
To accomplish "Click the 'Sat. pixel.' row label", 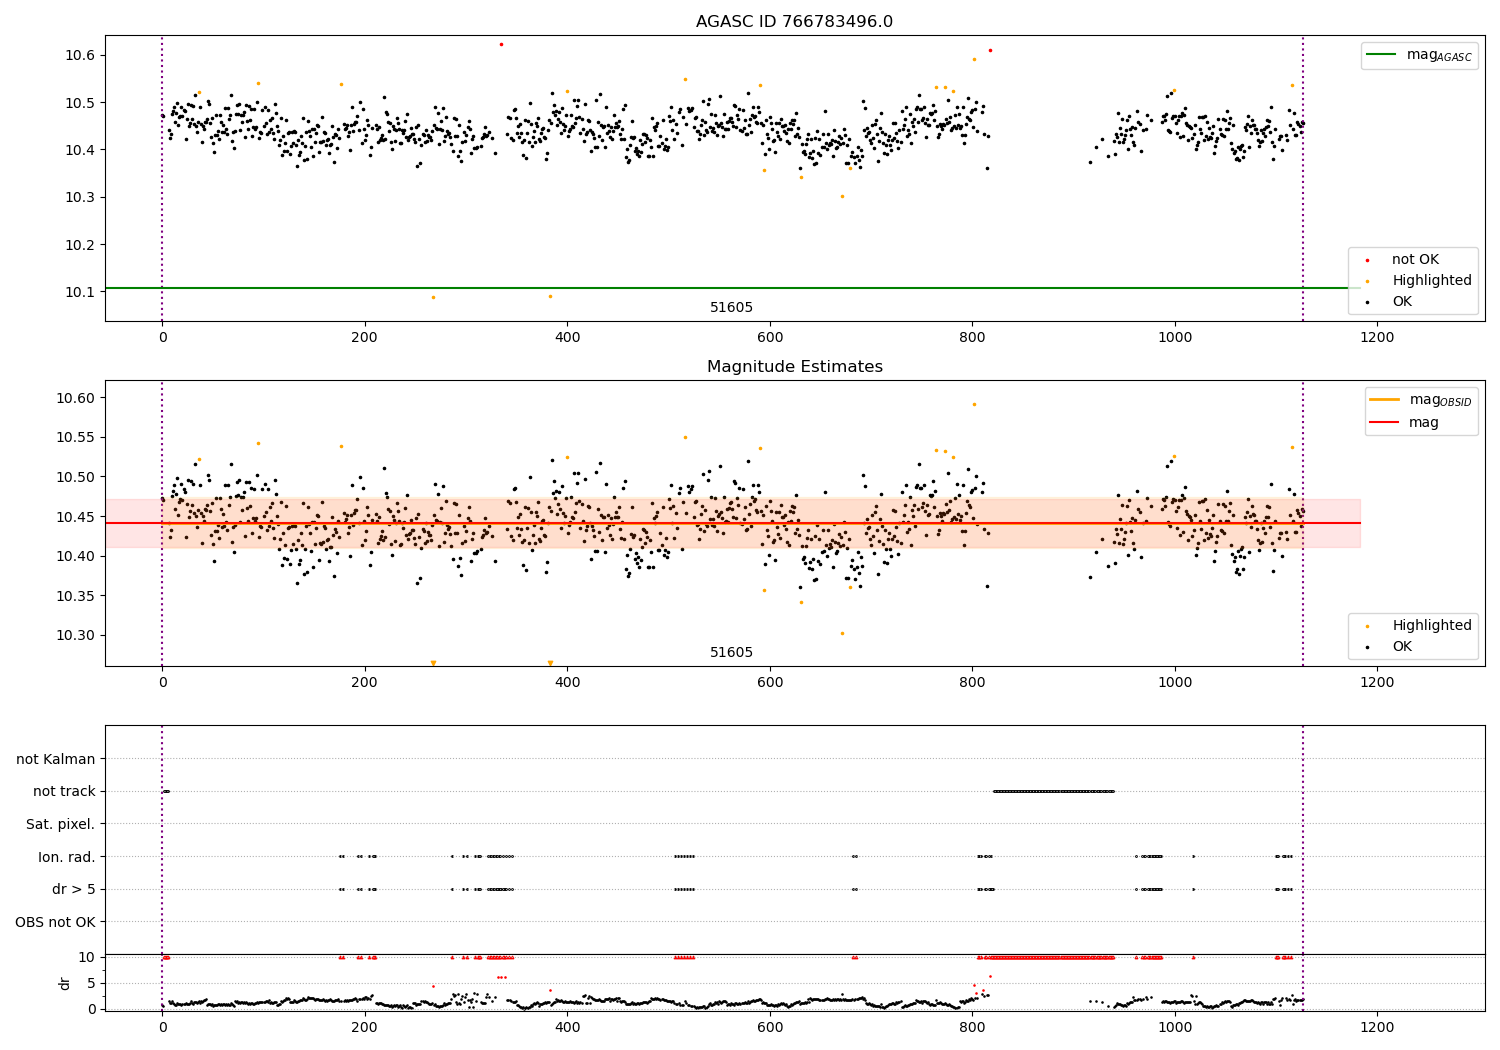I will 60,825.
